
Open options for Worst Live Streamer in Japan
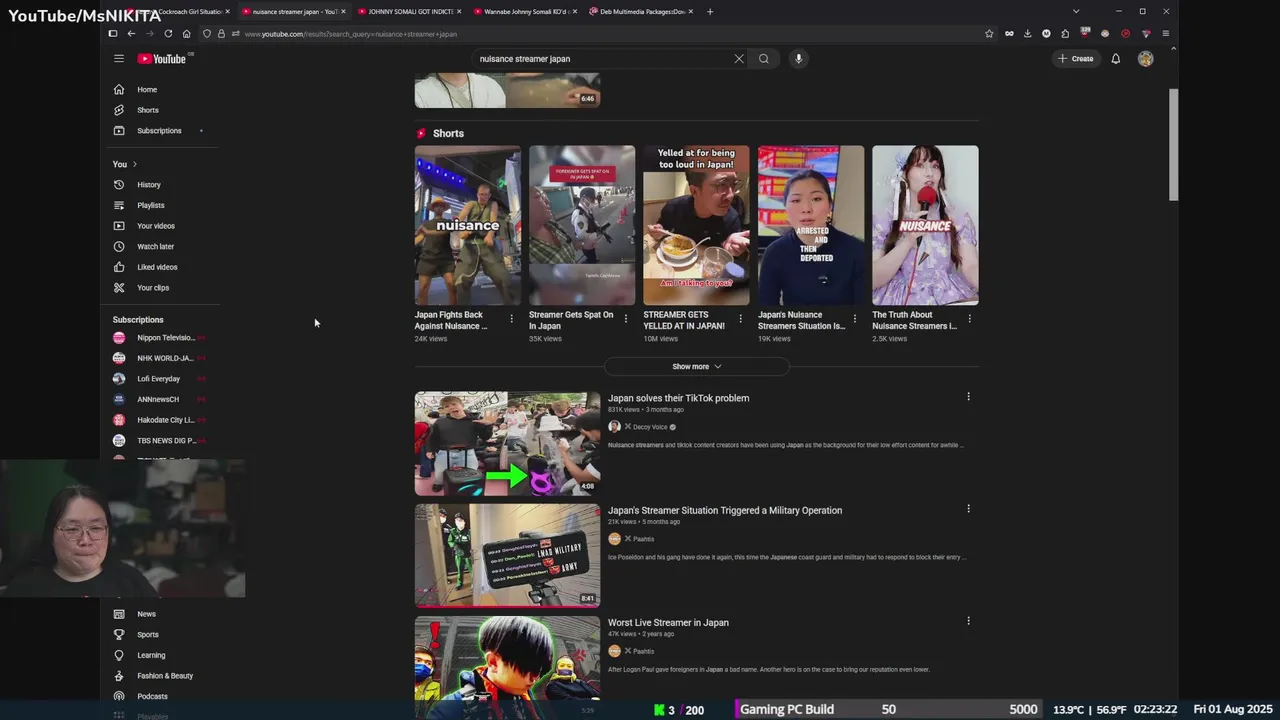pyautogui.click(x=968, y=621)
